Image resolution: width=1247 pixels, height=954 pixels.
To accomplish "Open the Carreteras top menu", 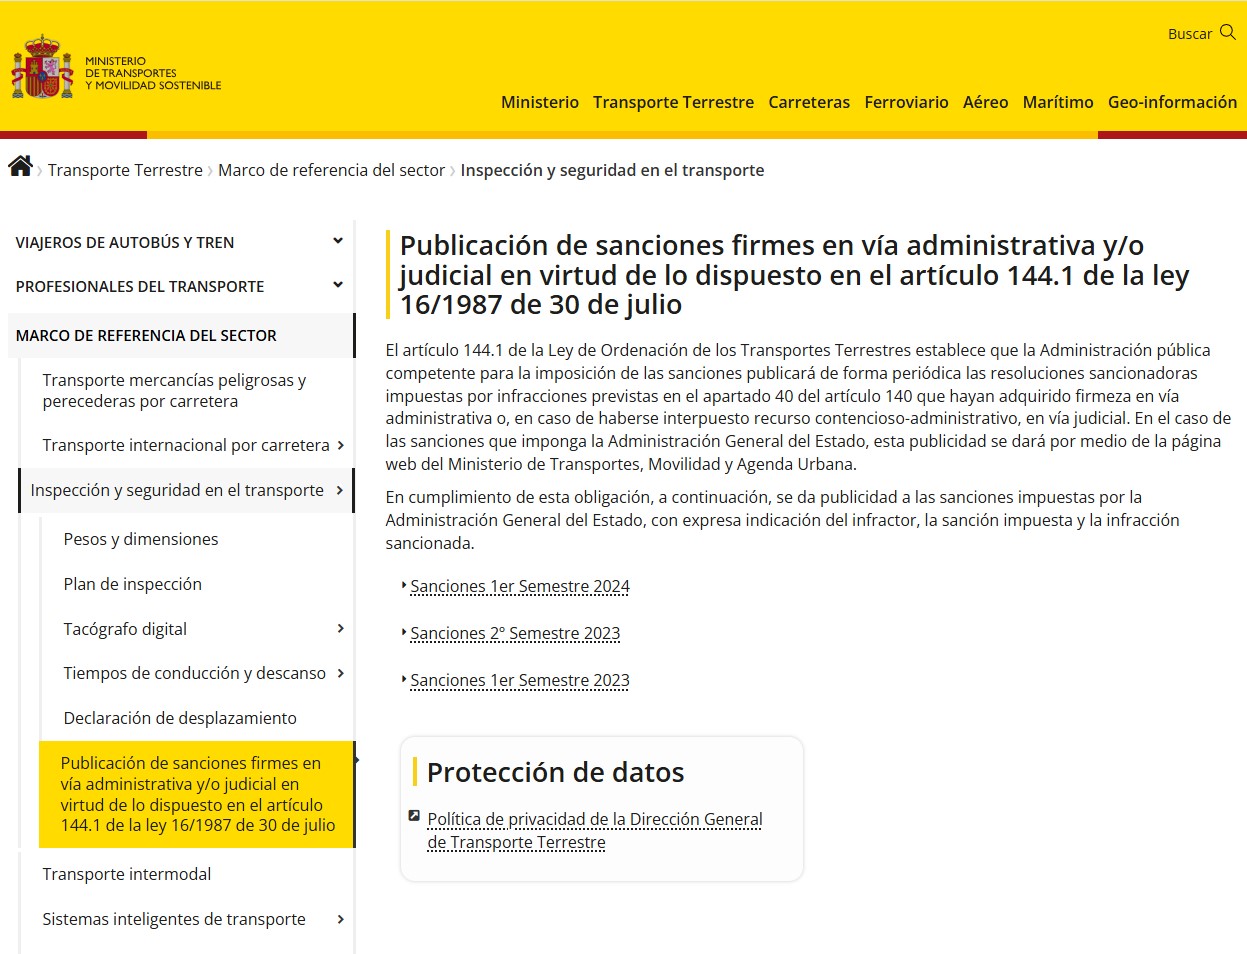I will pyautogui.click(x=809, y=102).
